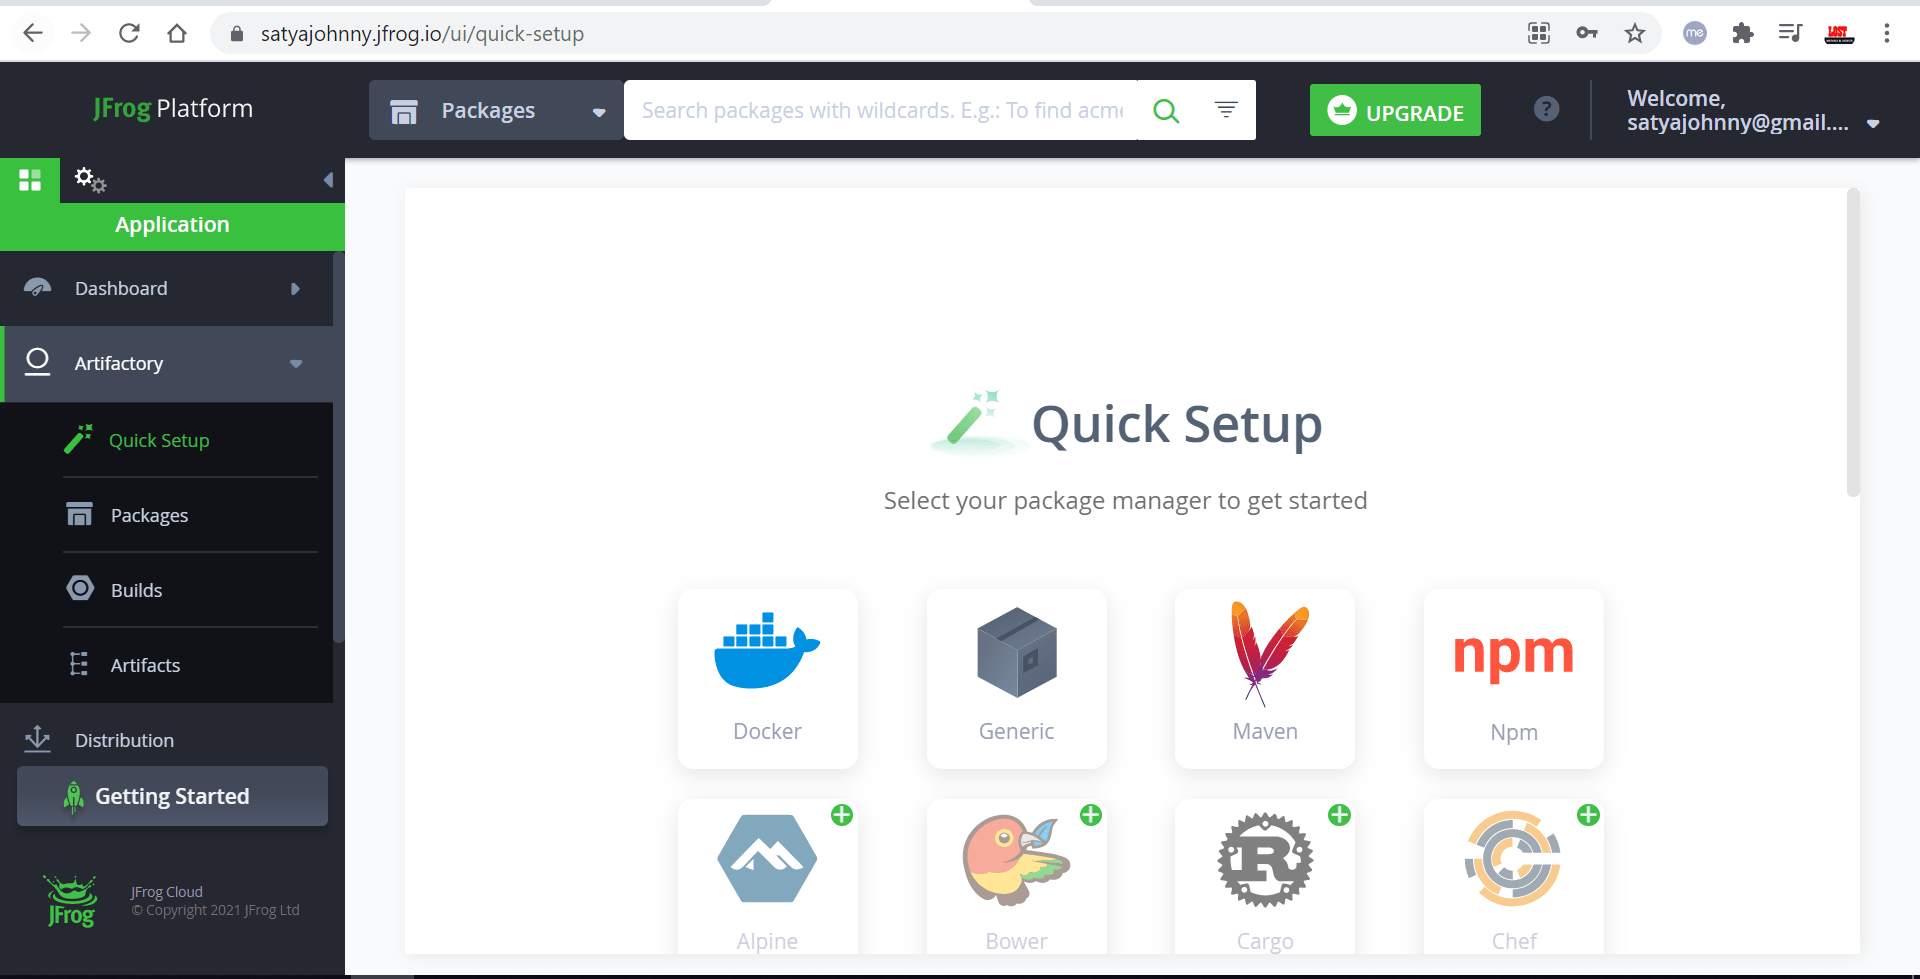This screenshot has height=979, width=1920.
Task: Open Artifacts in the Artifactory menu
Action: tap(145, 665)
